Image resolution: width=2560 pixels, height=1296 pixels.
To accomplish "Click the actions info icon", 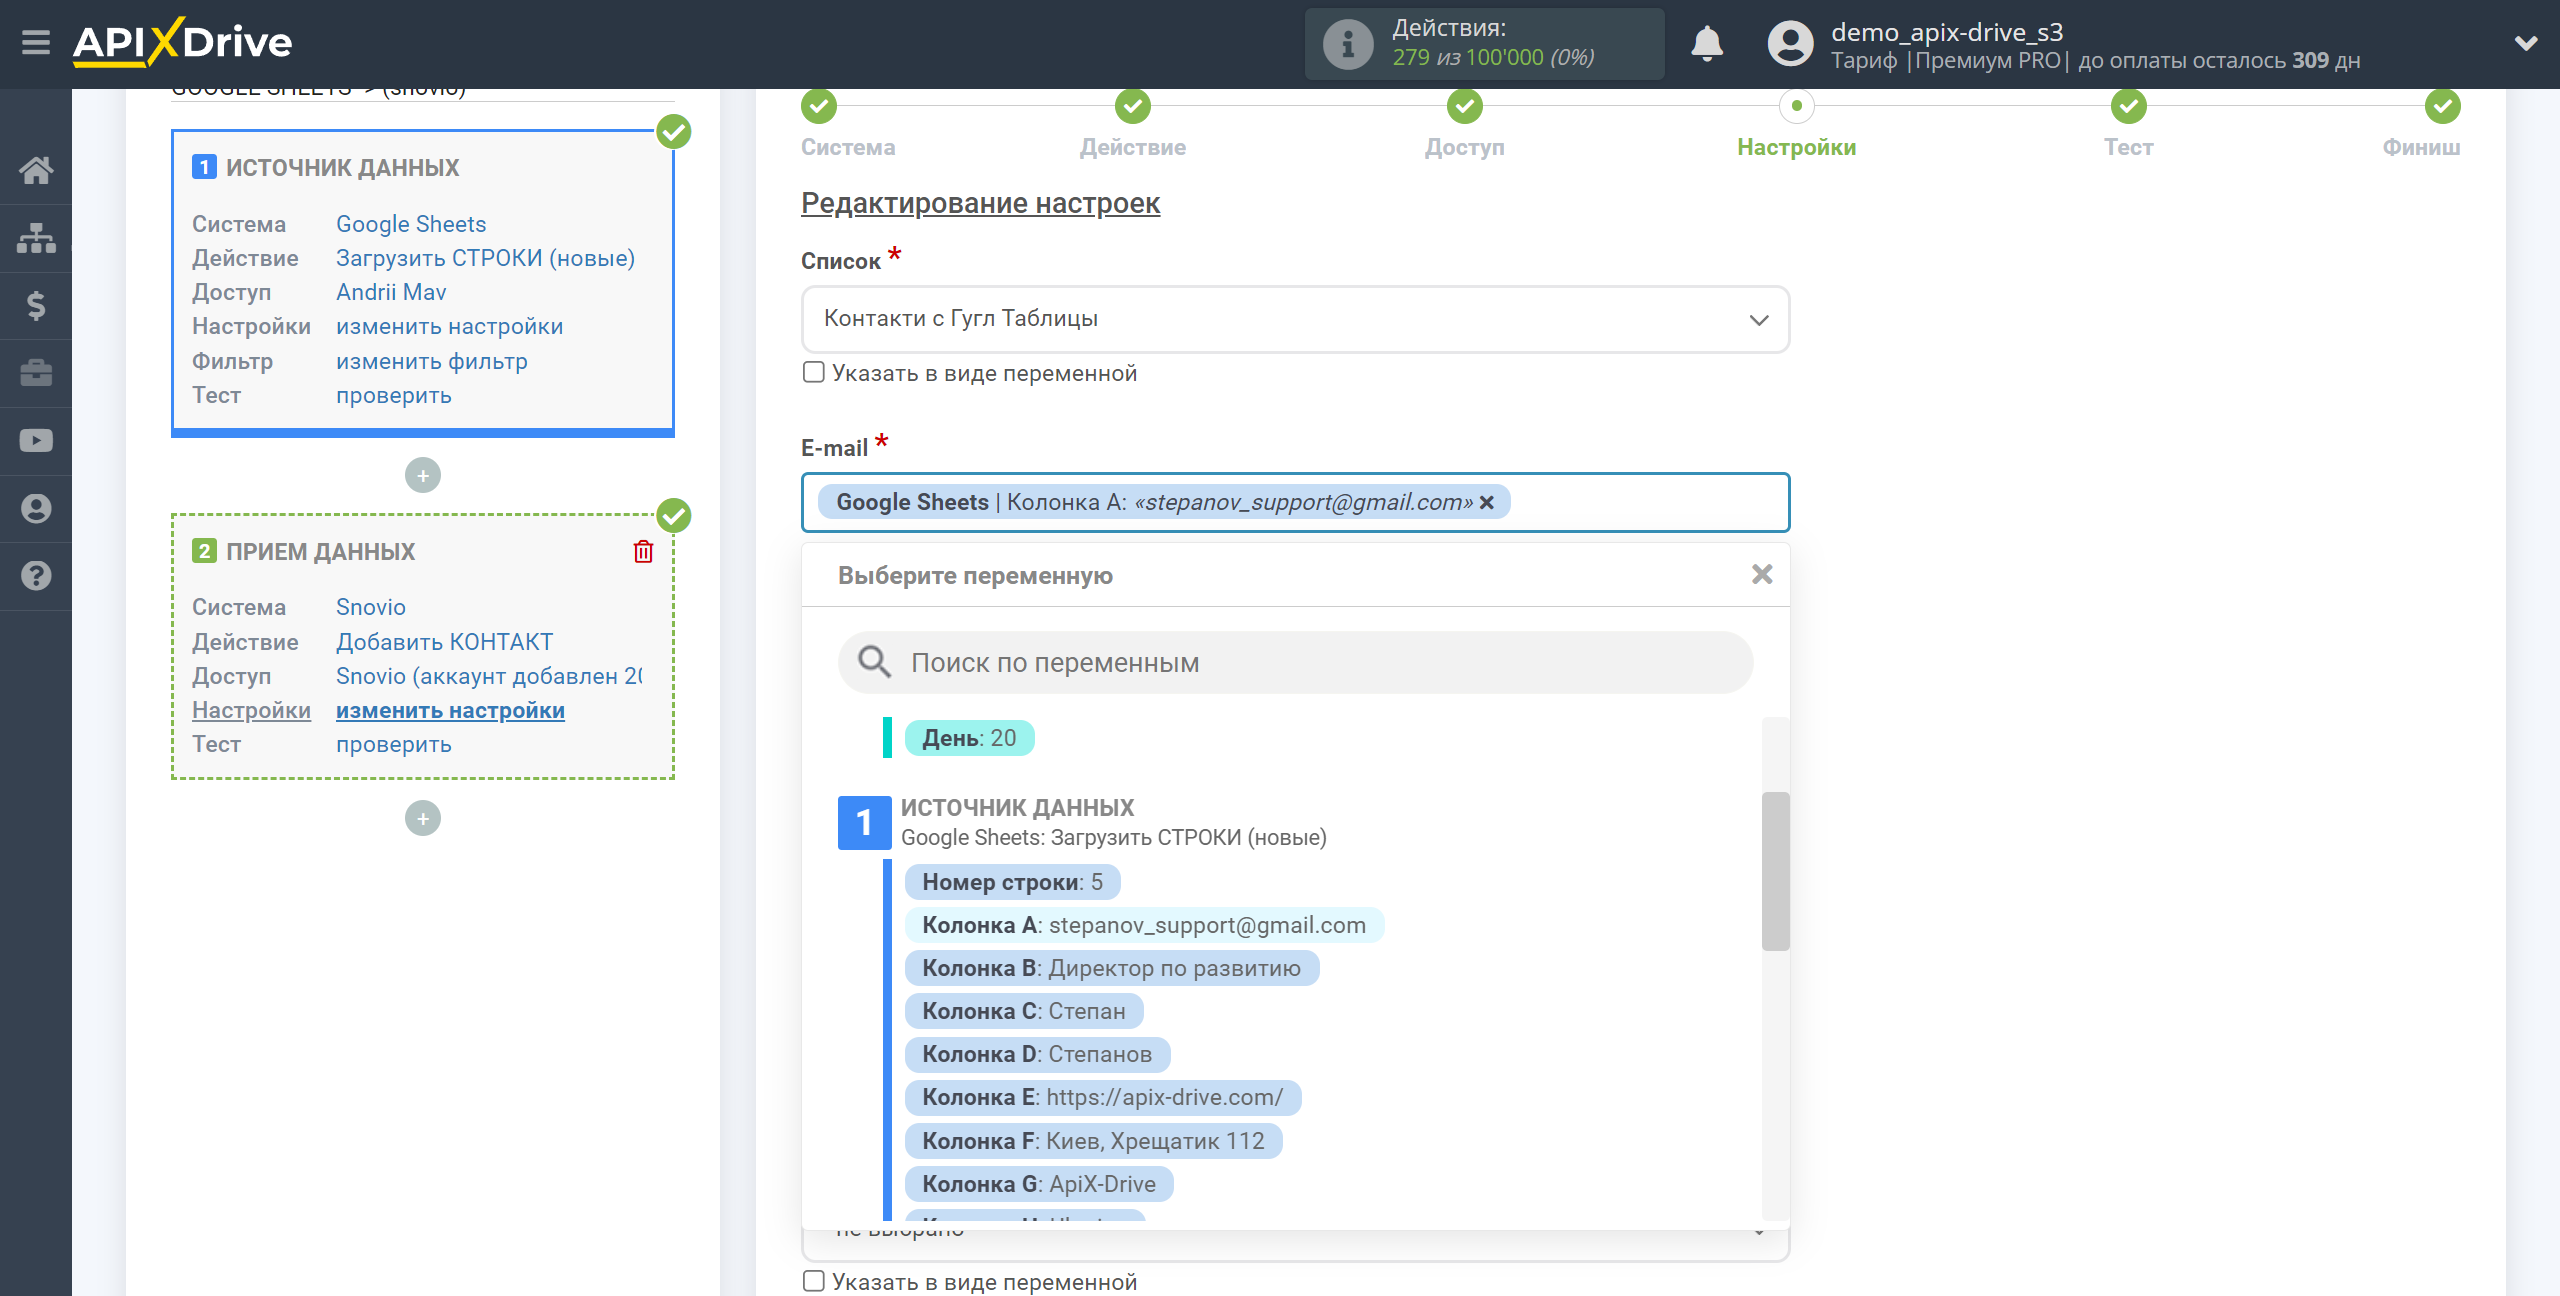I will tap(1347, 44).
